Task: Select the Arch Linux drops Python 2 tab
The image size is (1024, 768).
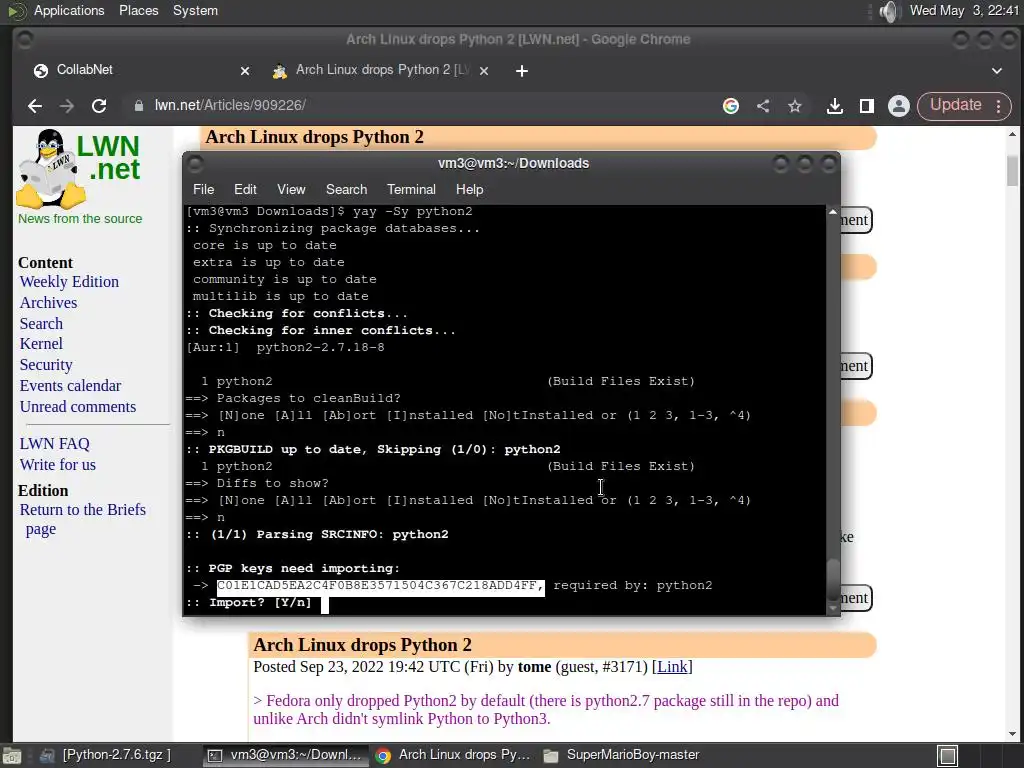Action: click(379, 70)
